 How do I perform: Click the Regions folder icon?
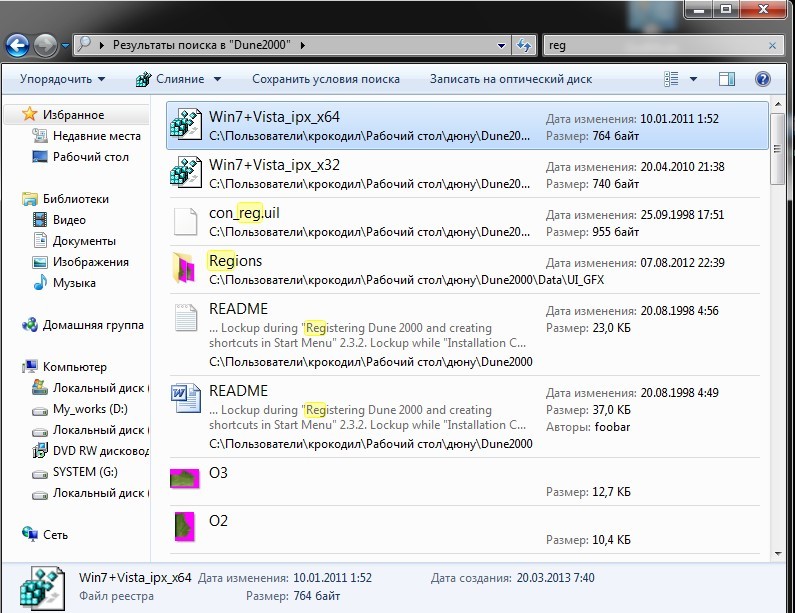(184, 267)
